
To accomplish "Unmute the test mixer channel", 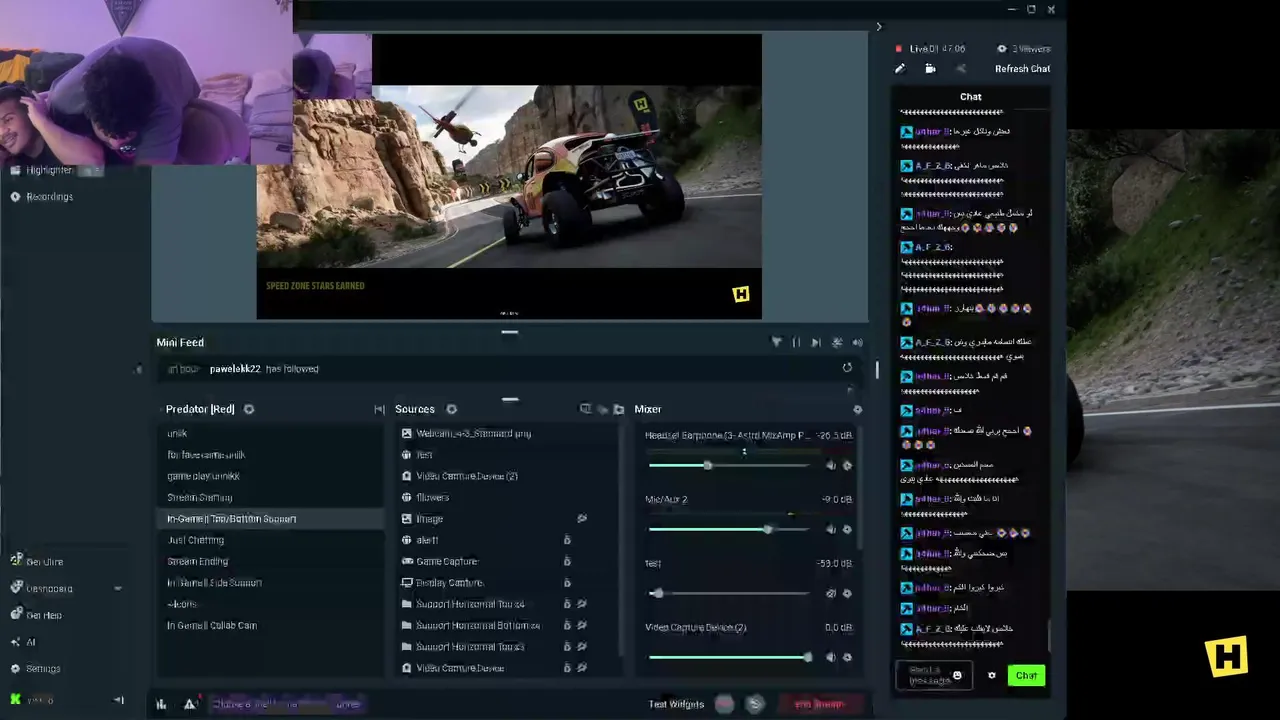I will click(x=830, y=593).
